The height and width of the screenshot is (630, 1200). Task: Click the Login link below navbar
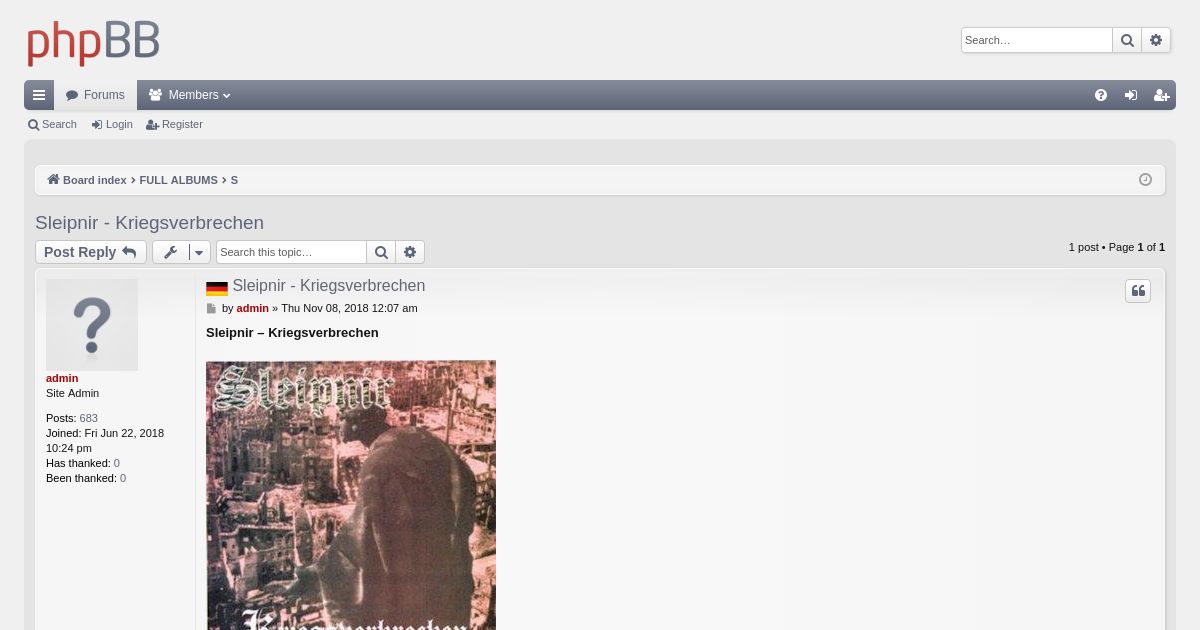(x=112, y=125)
